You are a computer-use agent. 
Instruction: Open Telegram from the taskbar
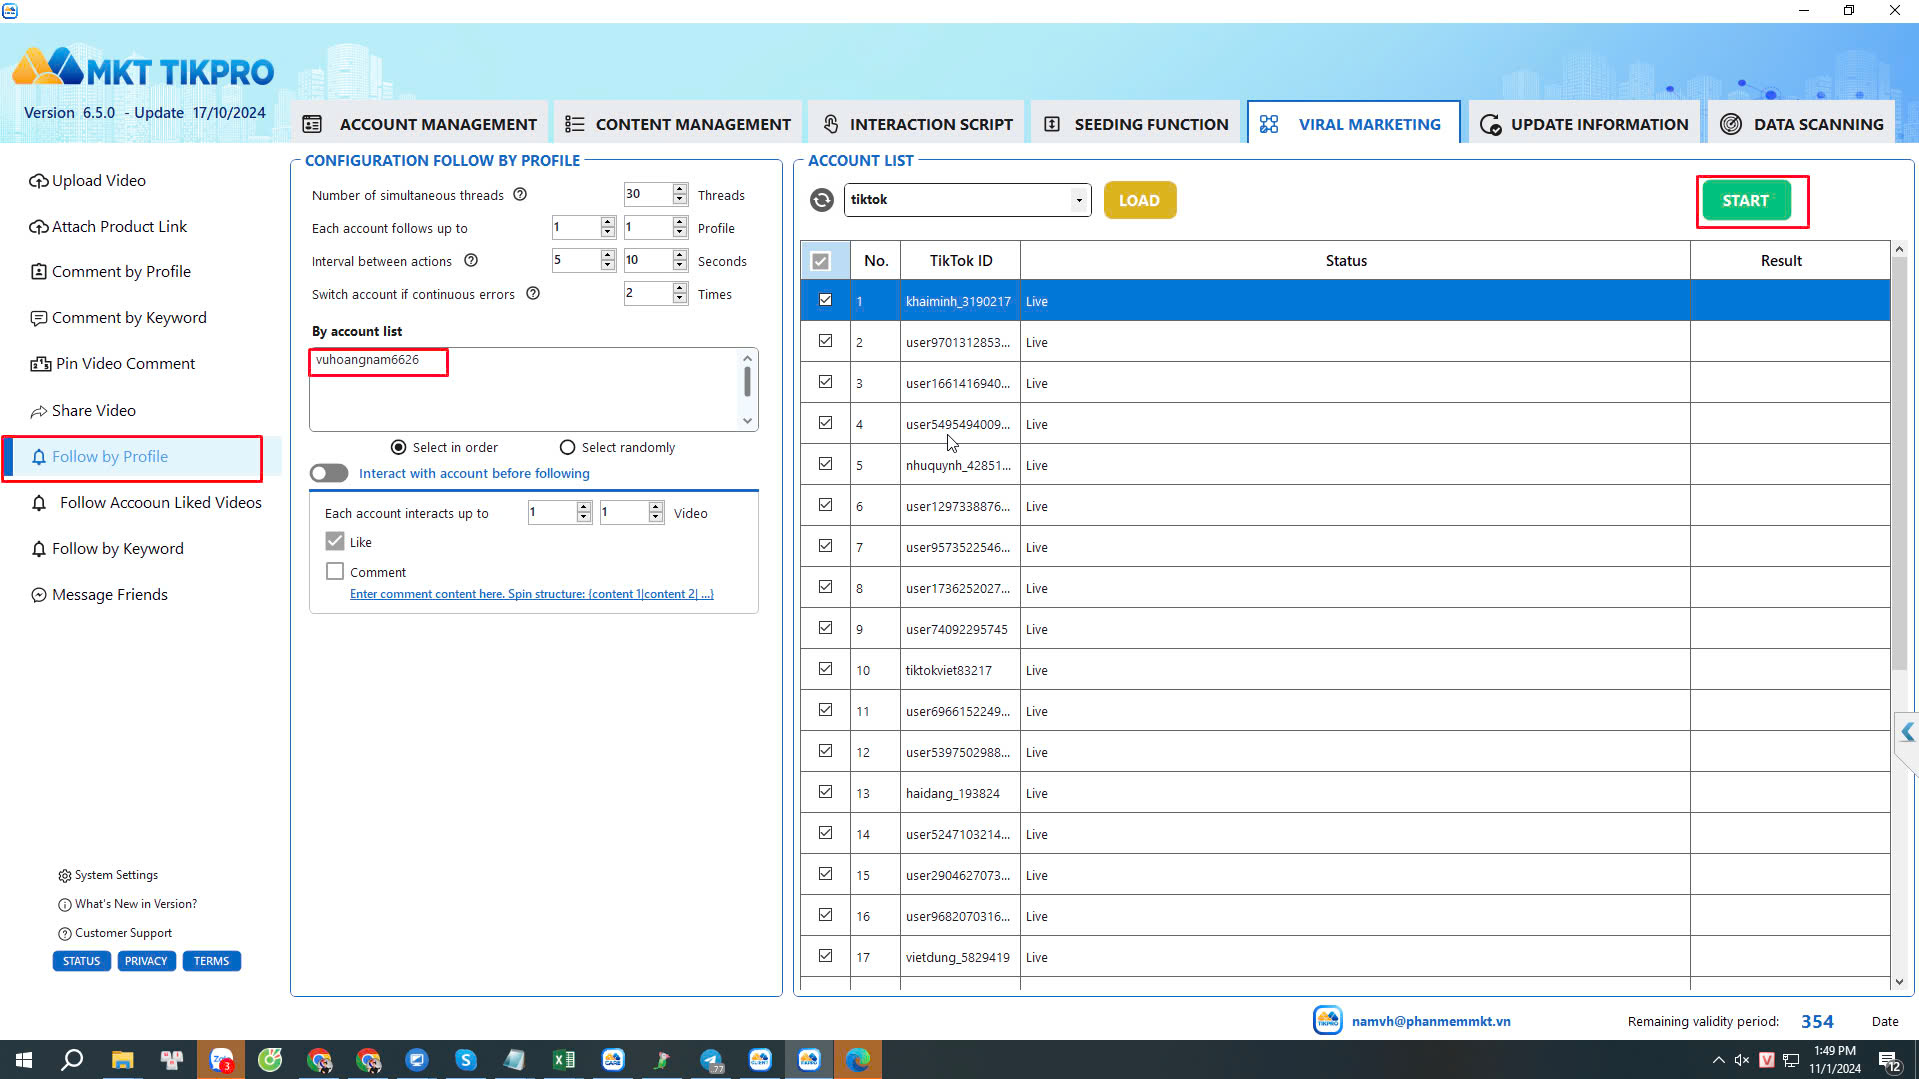(x=711, y=1060)
